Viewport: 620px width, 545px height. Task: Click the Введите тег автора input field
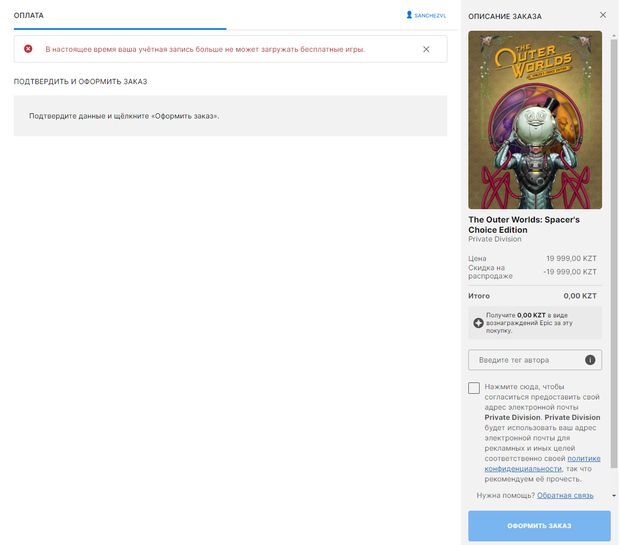coord(527,360)
